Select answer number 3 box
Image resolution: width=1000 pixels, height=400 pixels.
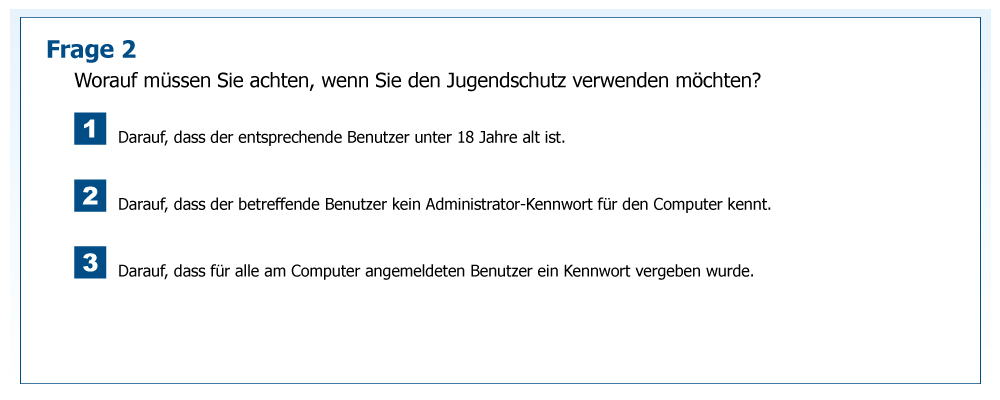[x=90, y=263]
